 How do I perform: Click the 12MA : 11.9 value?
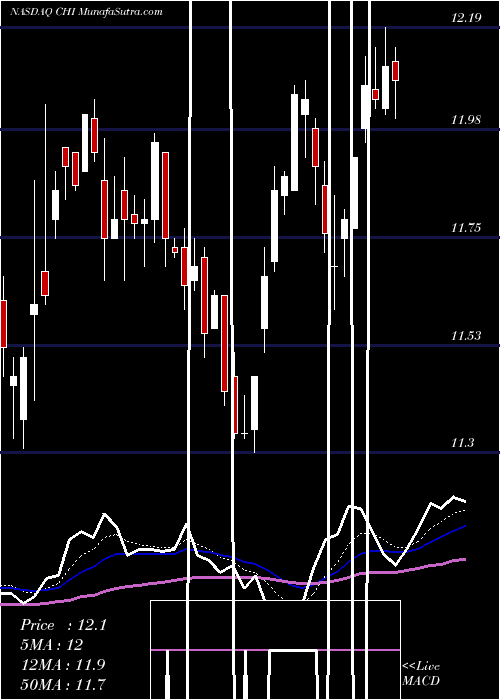tap(63, 664)
